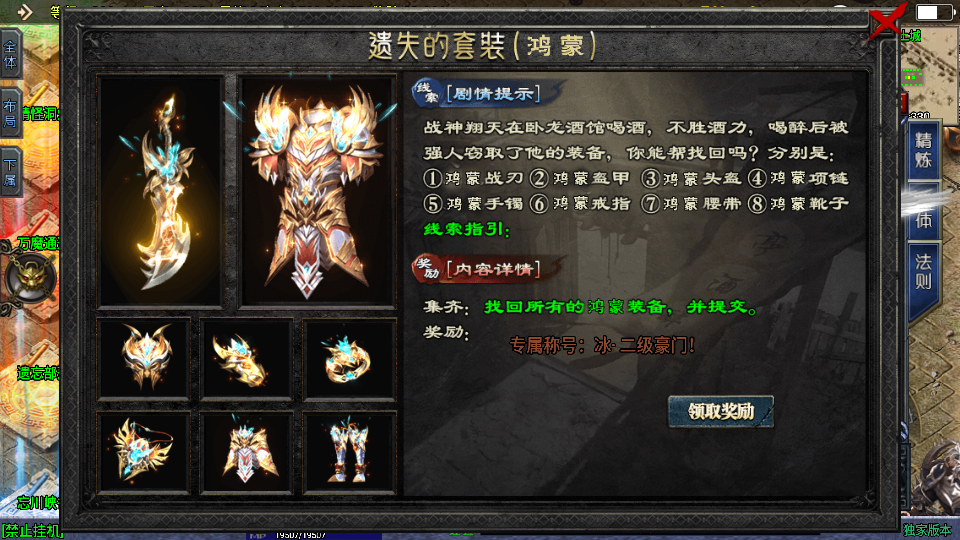The width and height of the screenshot is (960, 540).
Task: Select the 鸿蒙 necklace item slot
Action: [144, 452]
